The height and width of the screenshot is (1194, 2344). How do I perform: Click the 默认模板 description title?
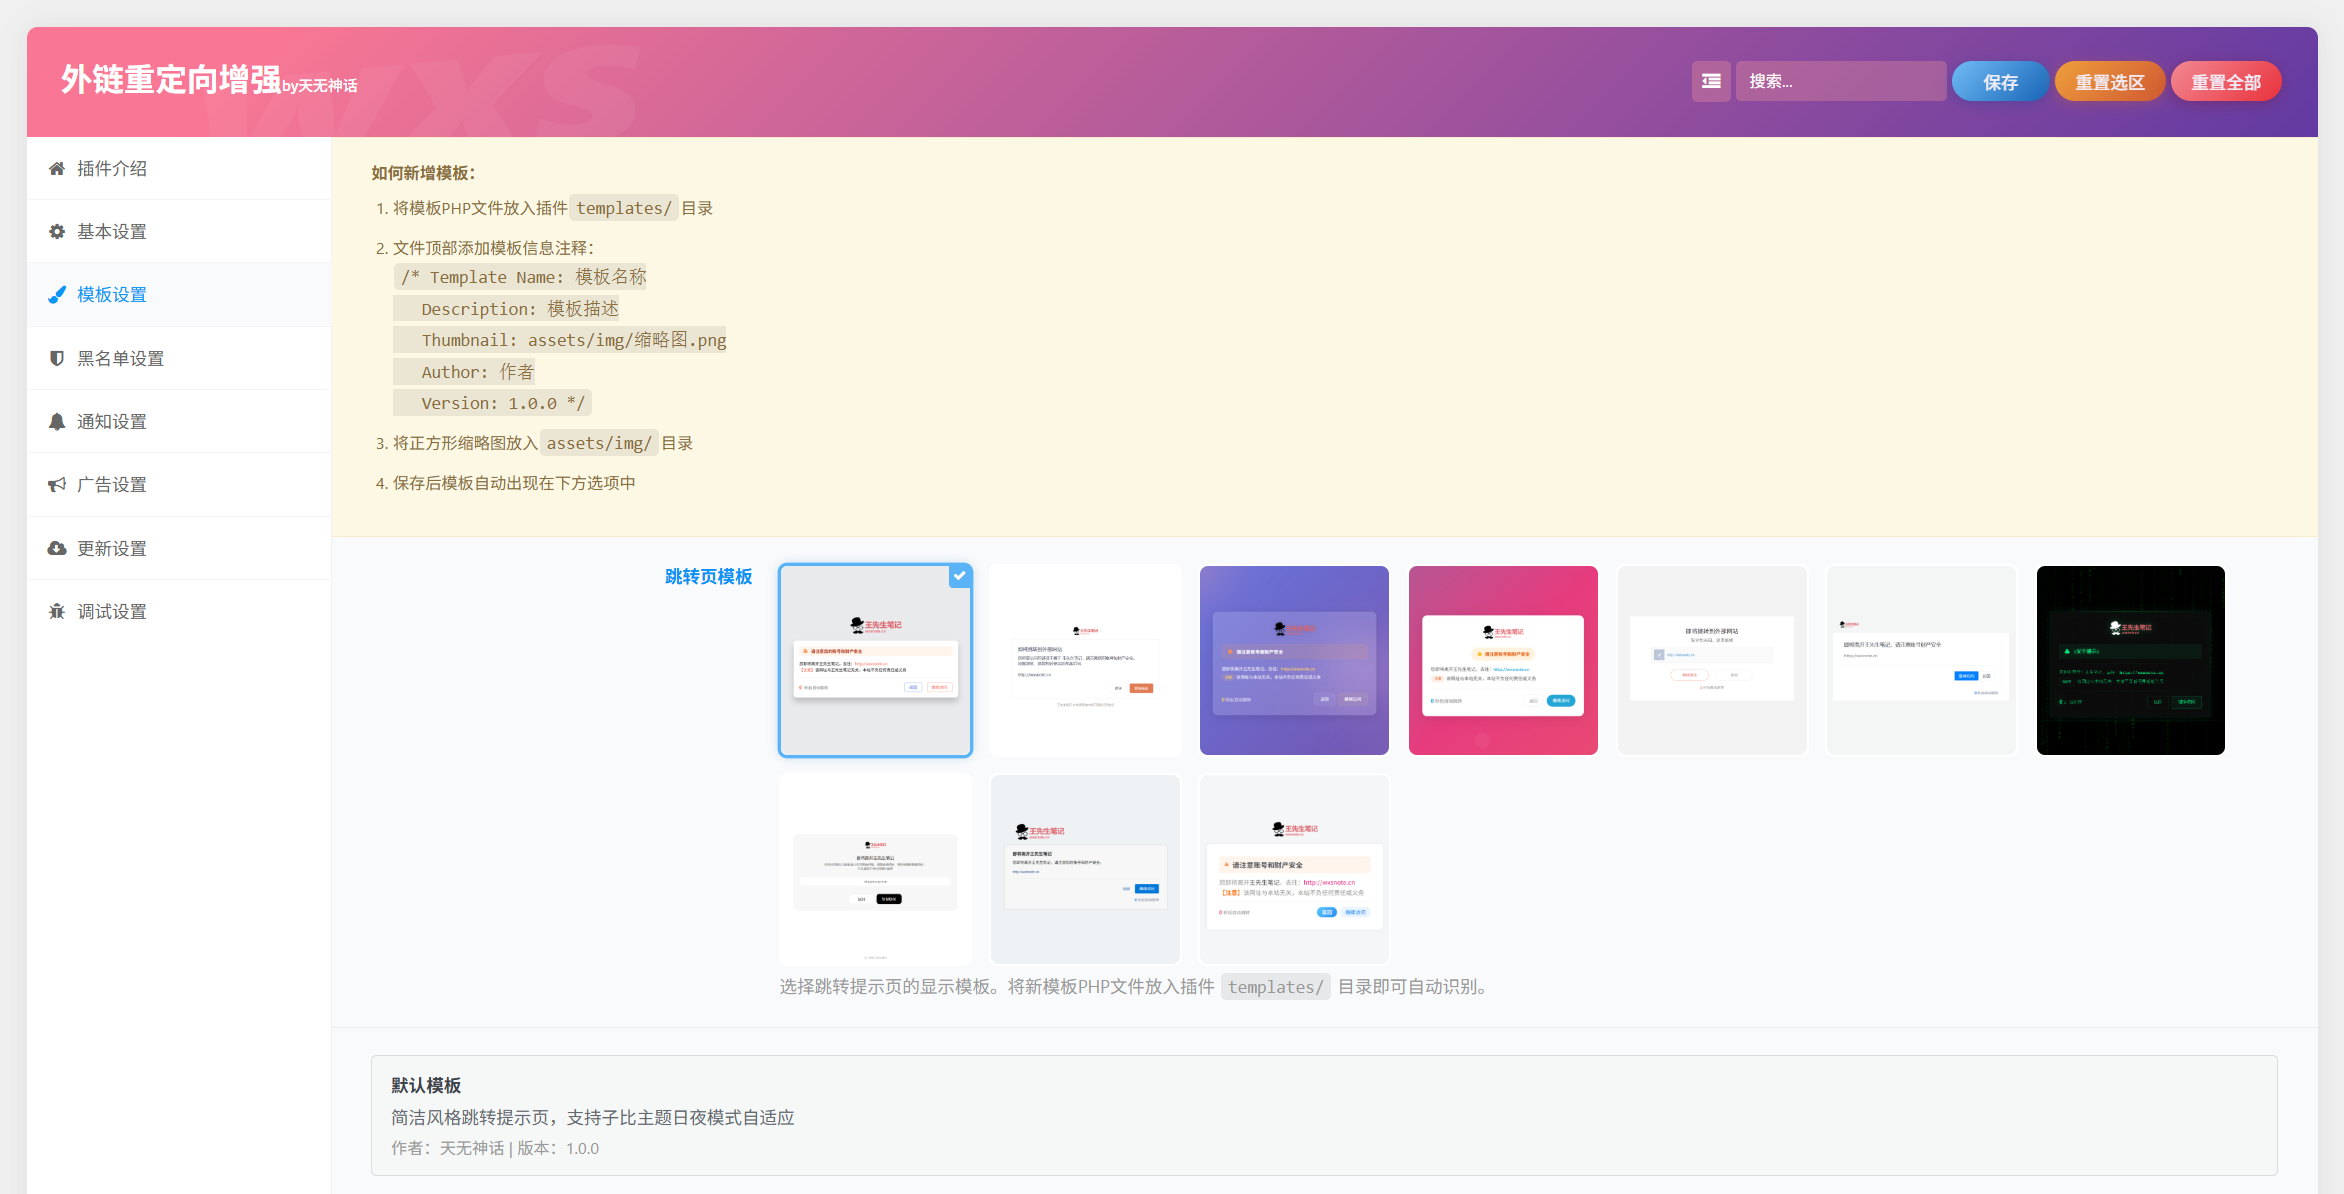click(426, 1086)
